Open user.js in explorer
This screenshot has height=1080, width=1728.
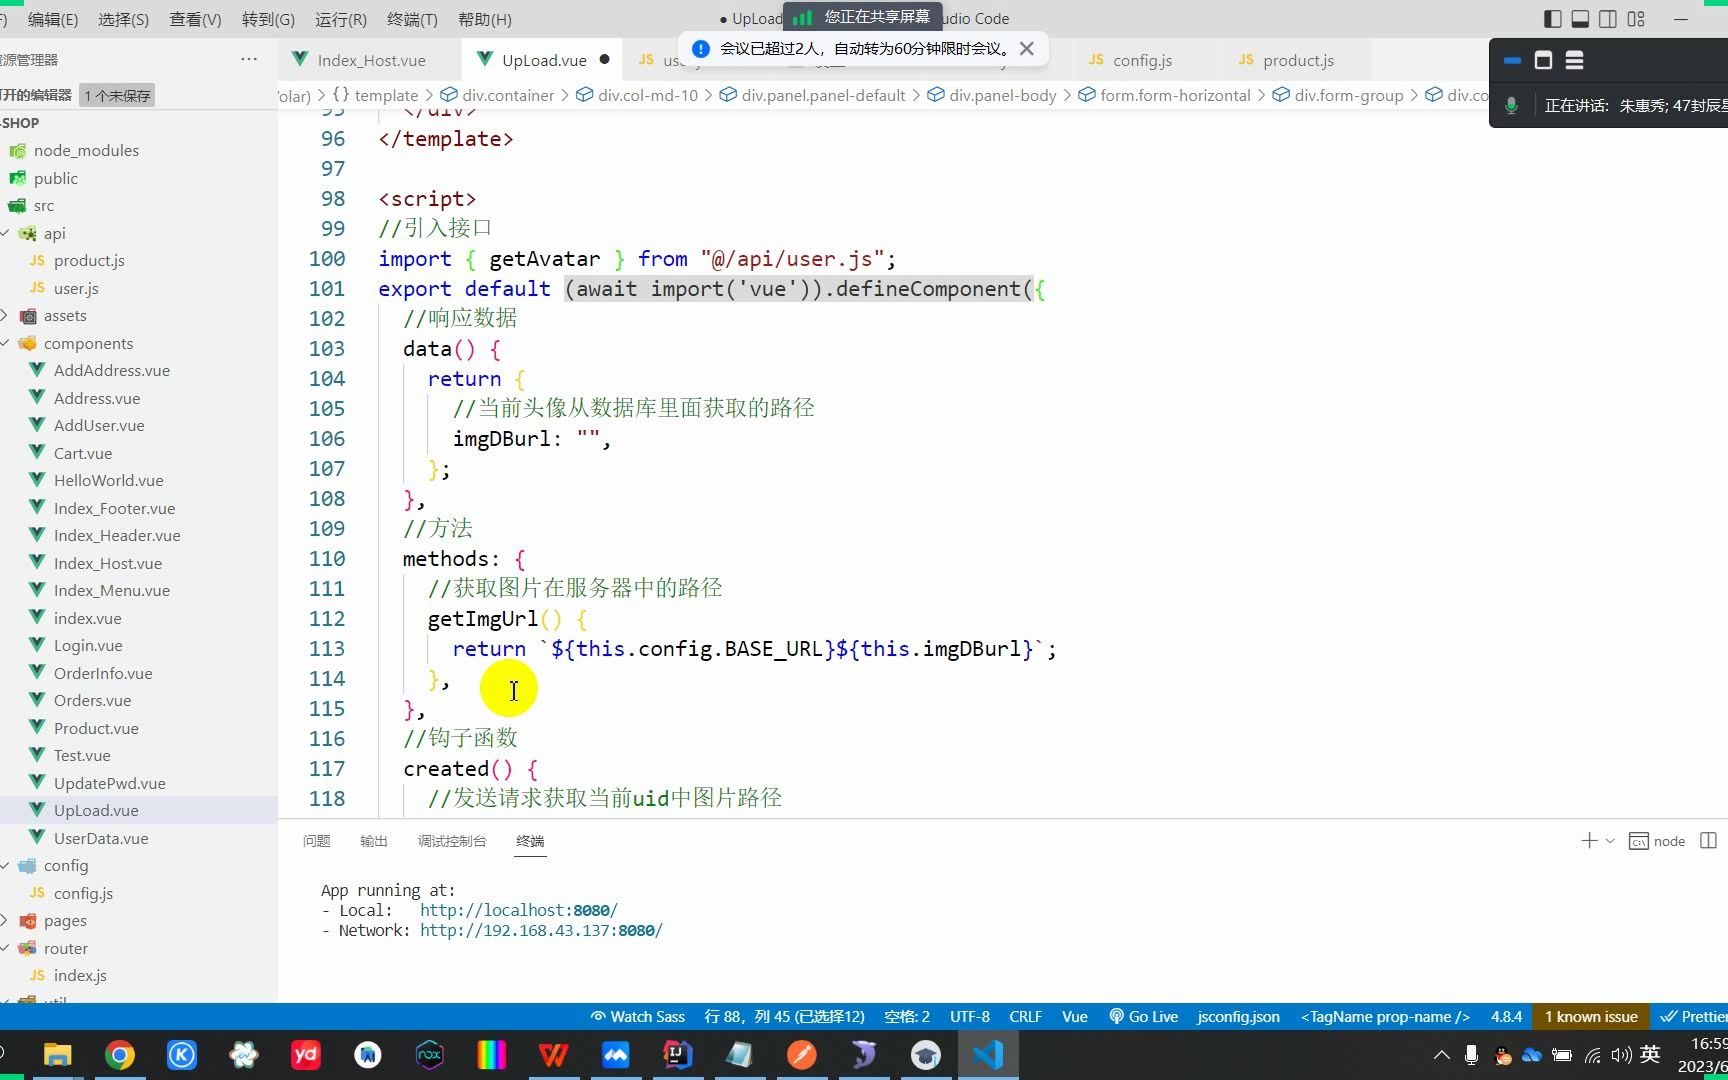pos(76,288)
